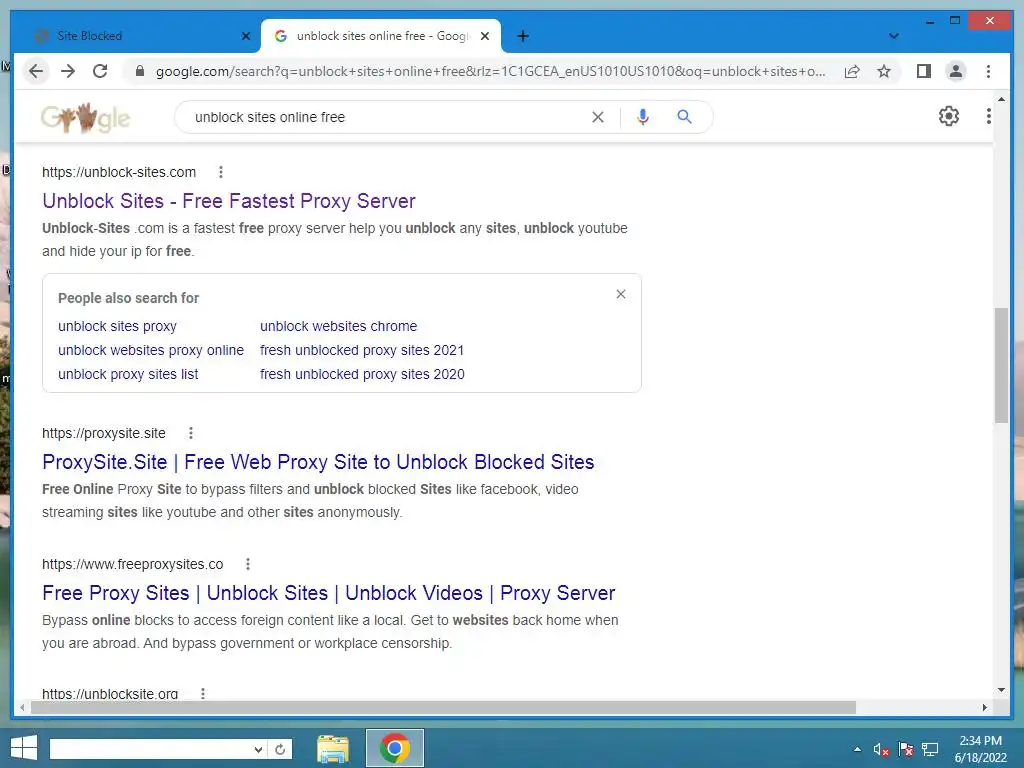Open Google quick settings gear
1024x768 pixels.
948,116
